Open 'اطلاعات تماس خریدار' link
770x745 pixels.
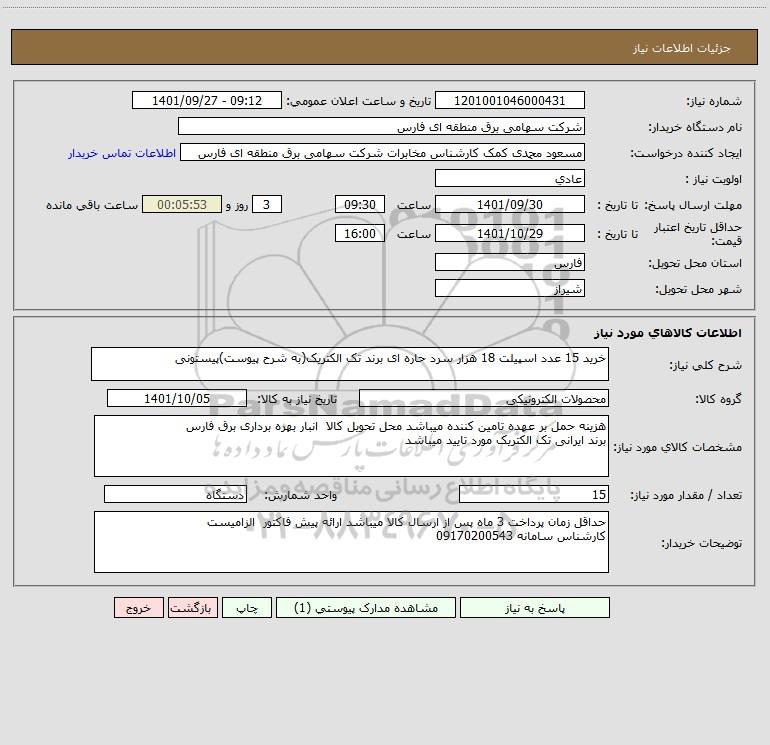click(x=122, y=153)
